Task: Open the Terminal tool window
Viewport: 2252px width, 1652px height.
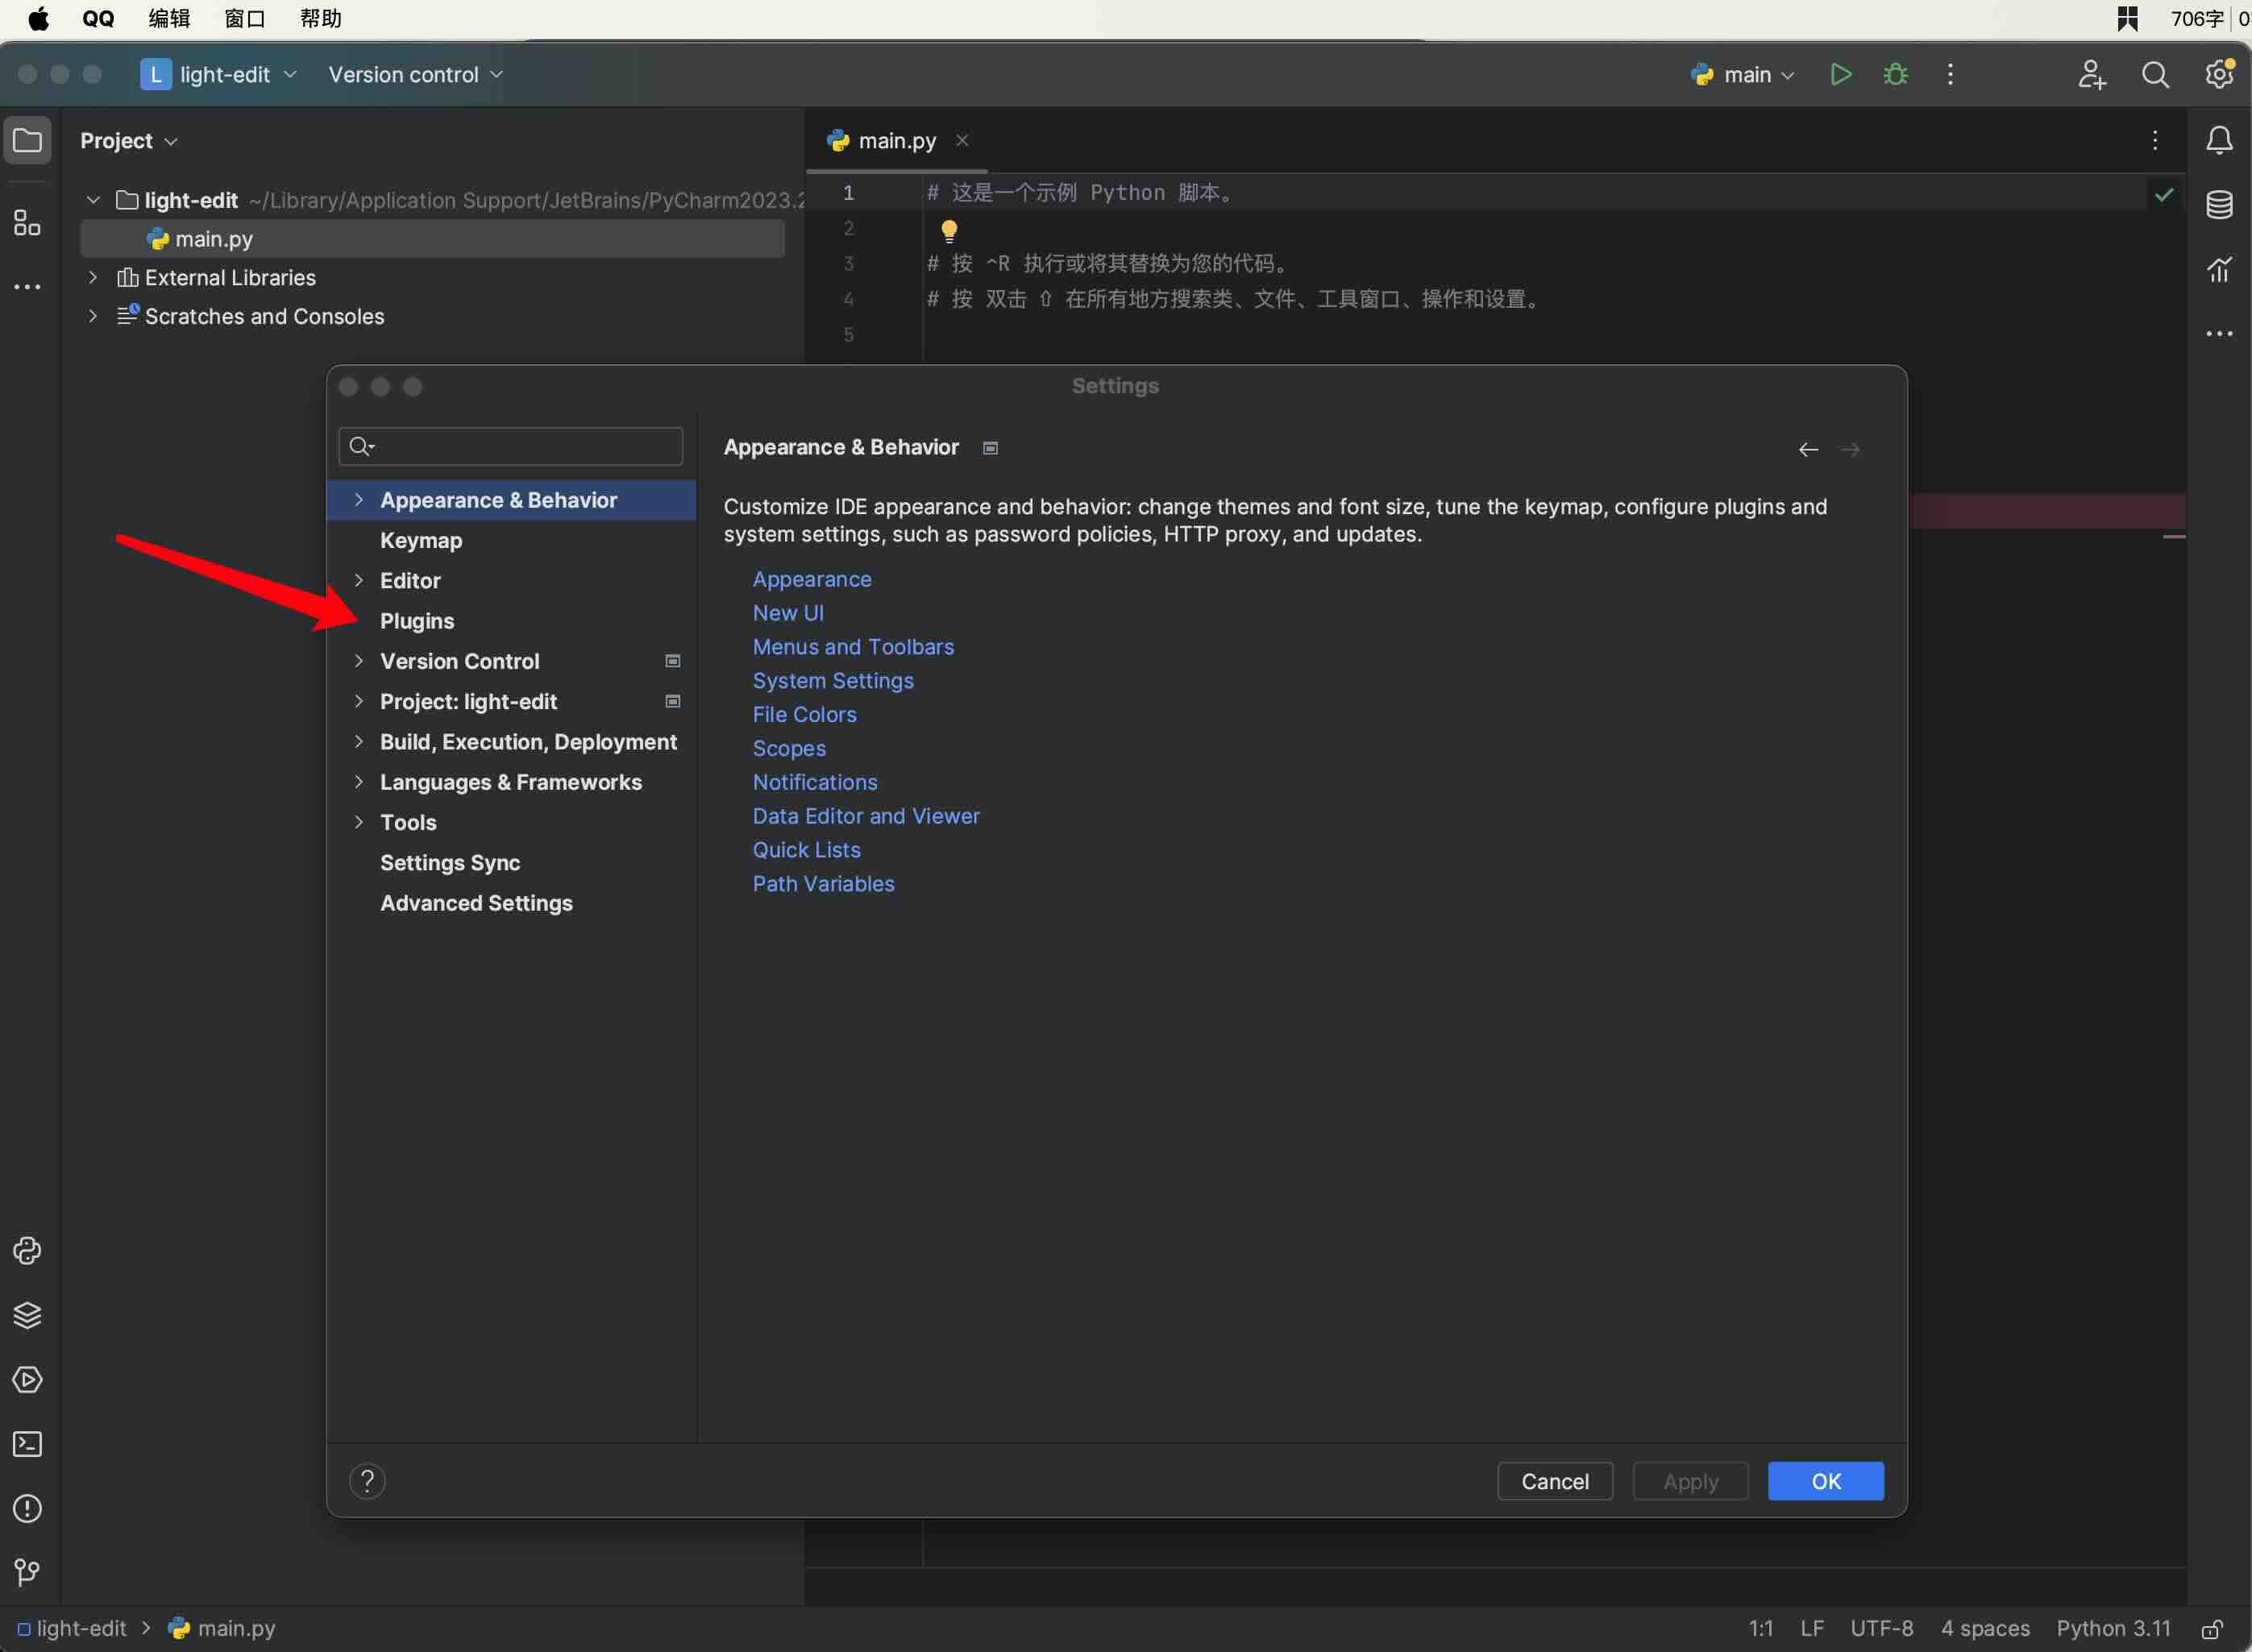Action: pyautogui.click(x=27, y=1444)
